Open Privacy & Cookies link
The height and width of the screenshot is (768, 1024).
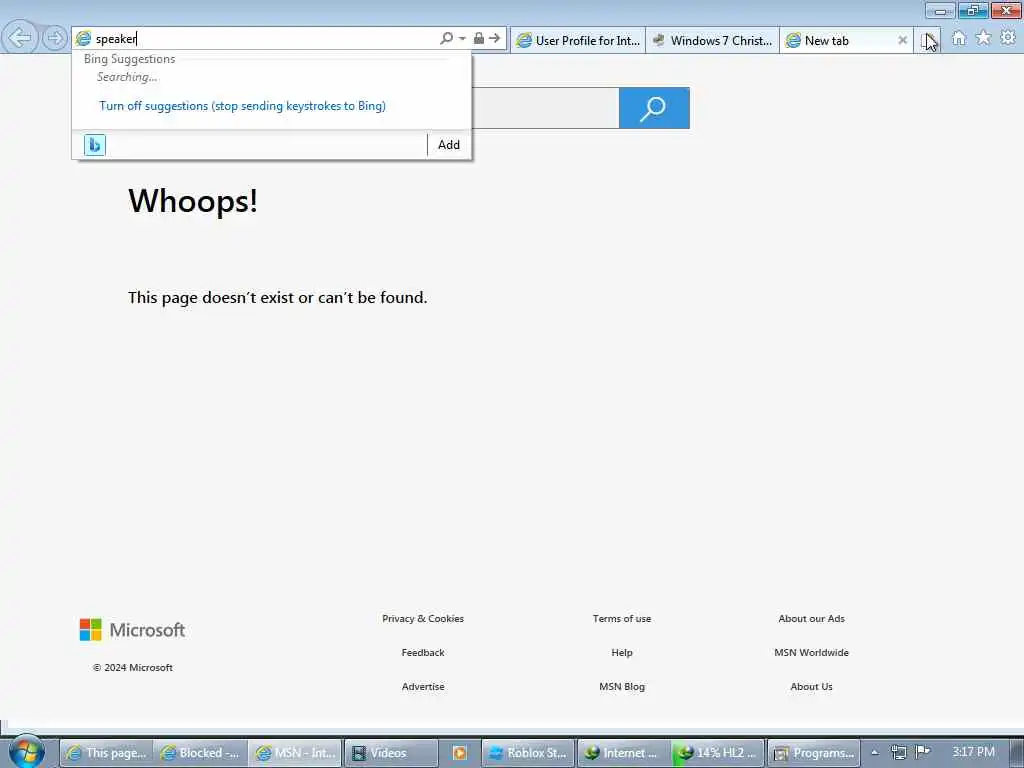pyautogui.click(x=423, y=618)
